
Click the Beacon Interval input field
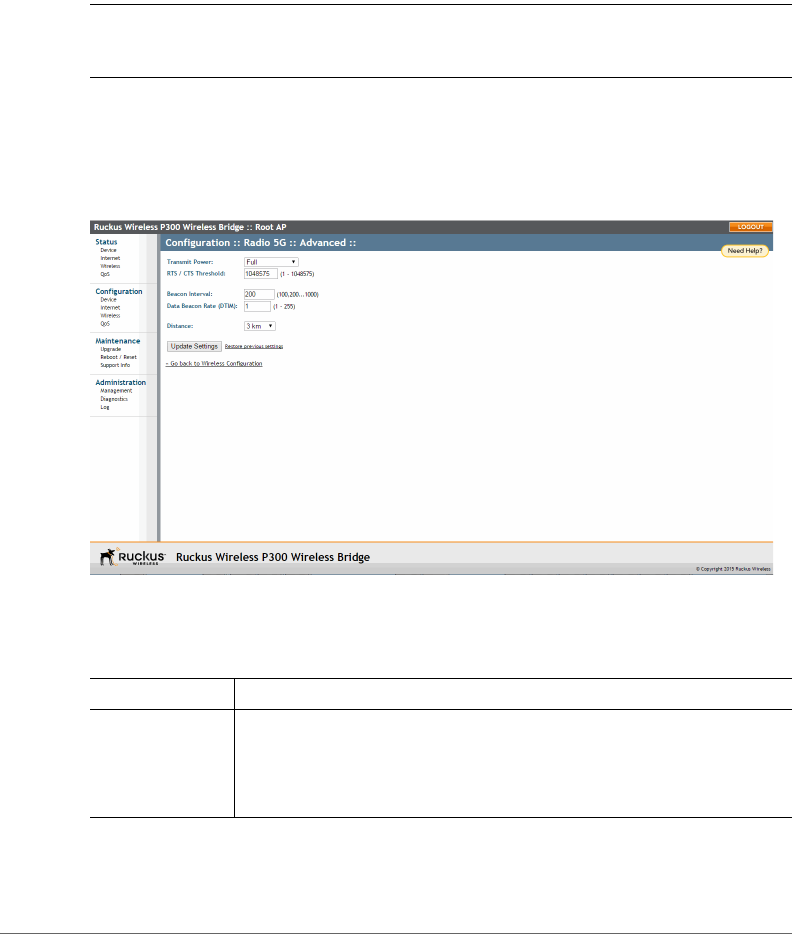(259, 294)
